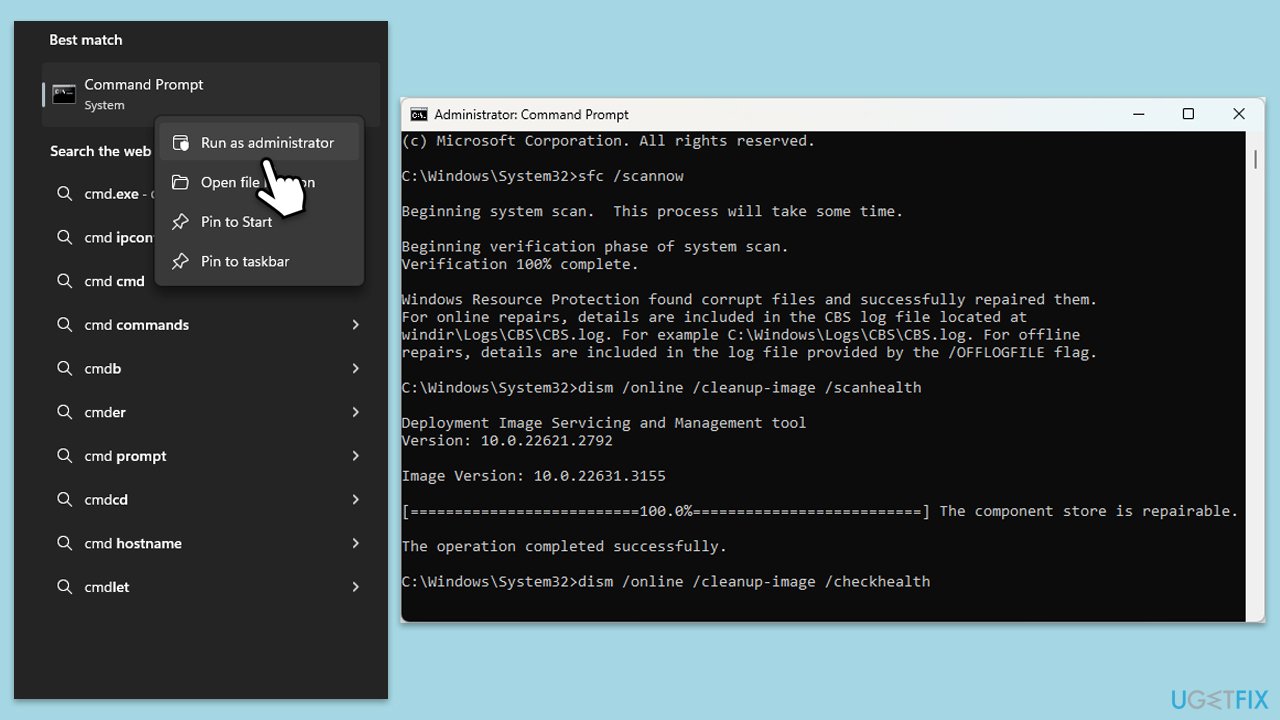Expand the cmd commands suggestion chevron
The image size is (1280, 720).
(355, 325)
